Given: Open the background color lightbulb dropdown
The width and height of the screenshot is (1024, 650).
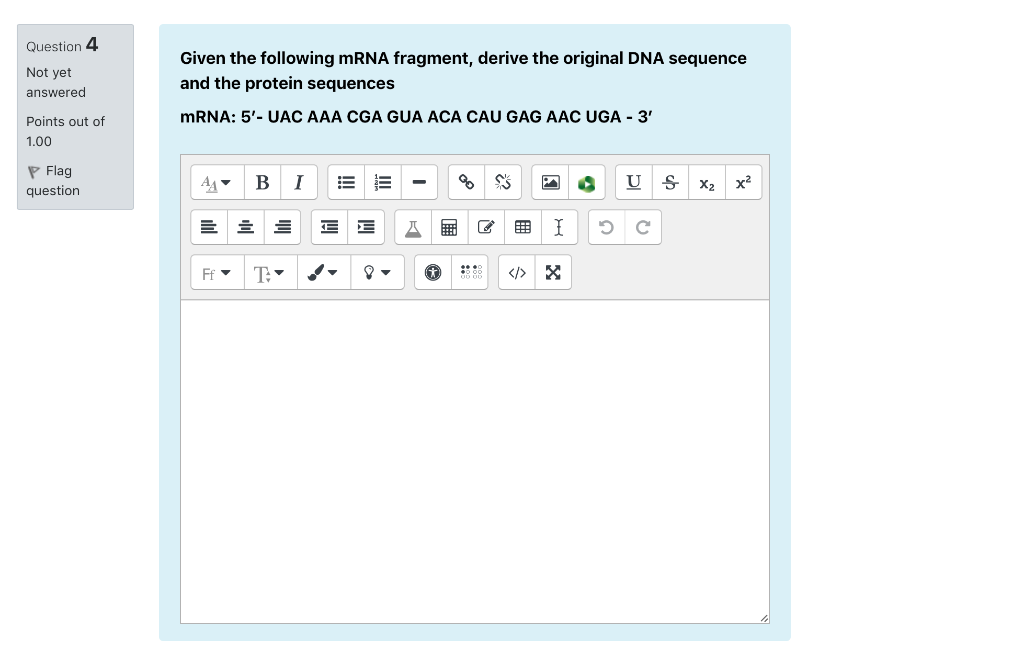Looking at the screenshot, I should pyautogui.click(x=377, y=272).
